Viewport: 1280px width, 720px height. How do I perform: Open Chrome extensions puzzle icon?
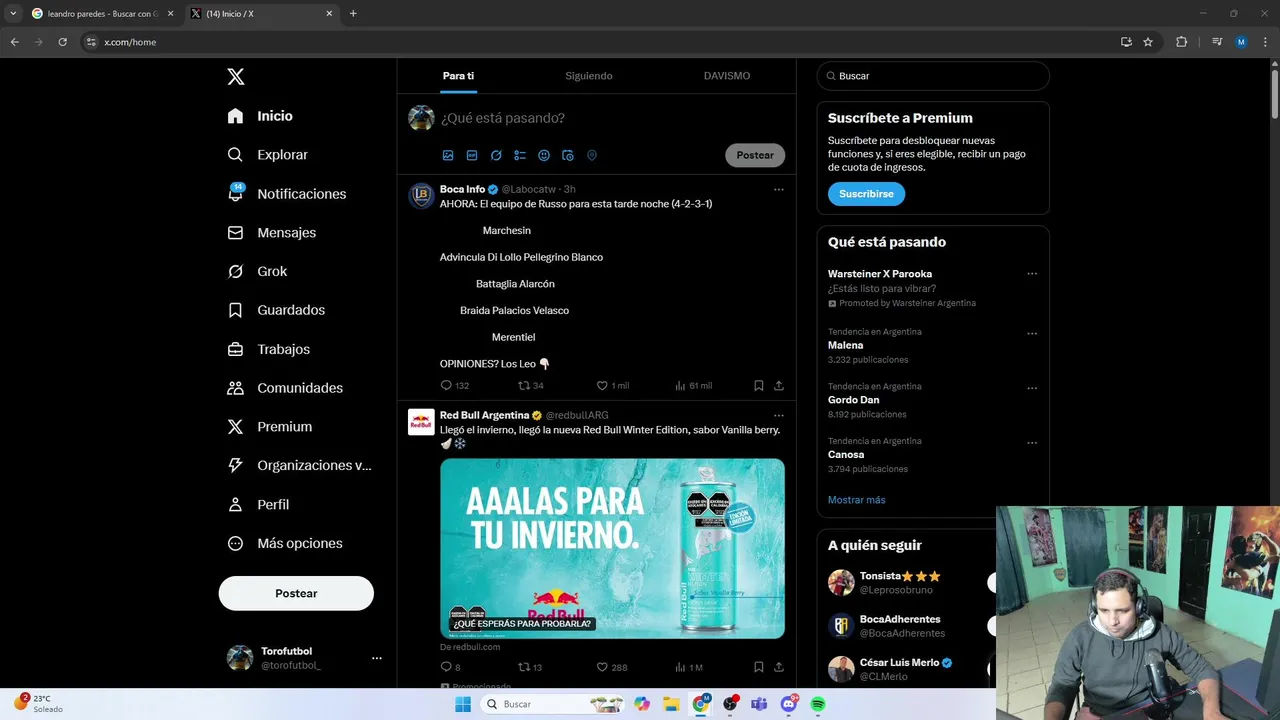(1182, 42)
